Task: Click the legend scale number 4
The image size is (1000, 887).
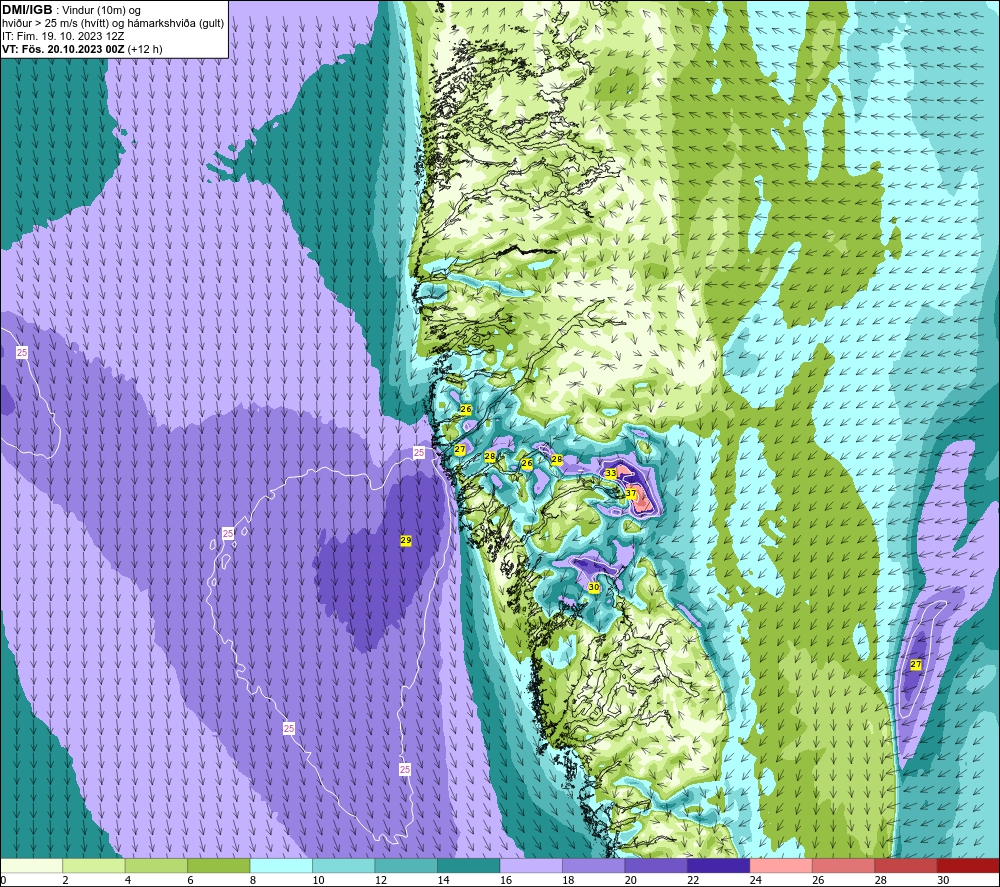Action: 128,880
